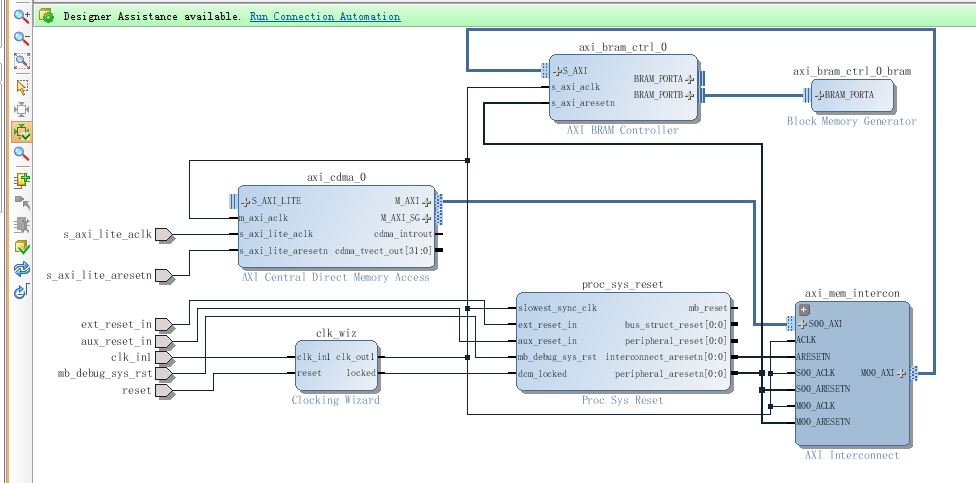This screenshot has width=976, height=483.
Task: Click the Zoom Out magnifier icon
Action: (x=20, y=39)
